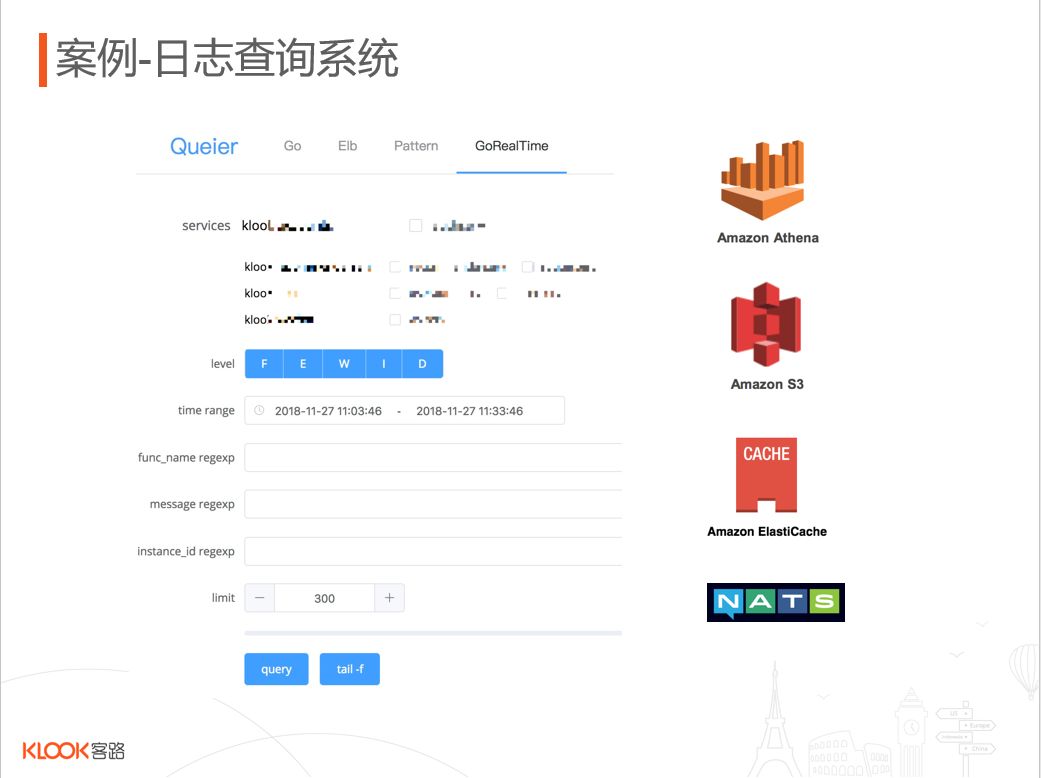This screenshot has width=1041, height=778.
Task: Select the Pattern tab
Action: [x=416, y=146]
